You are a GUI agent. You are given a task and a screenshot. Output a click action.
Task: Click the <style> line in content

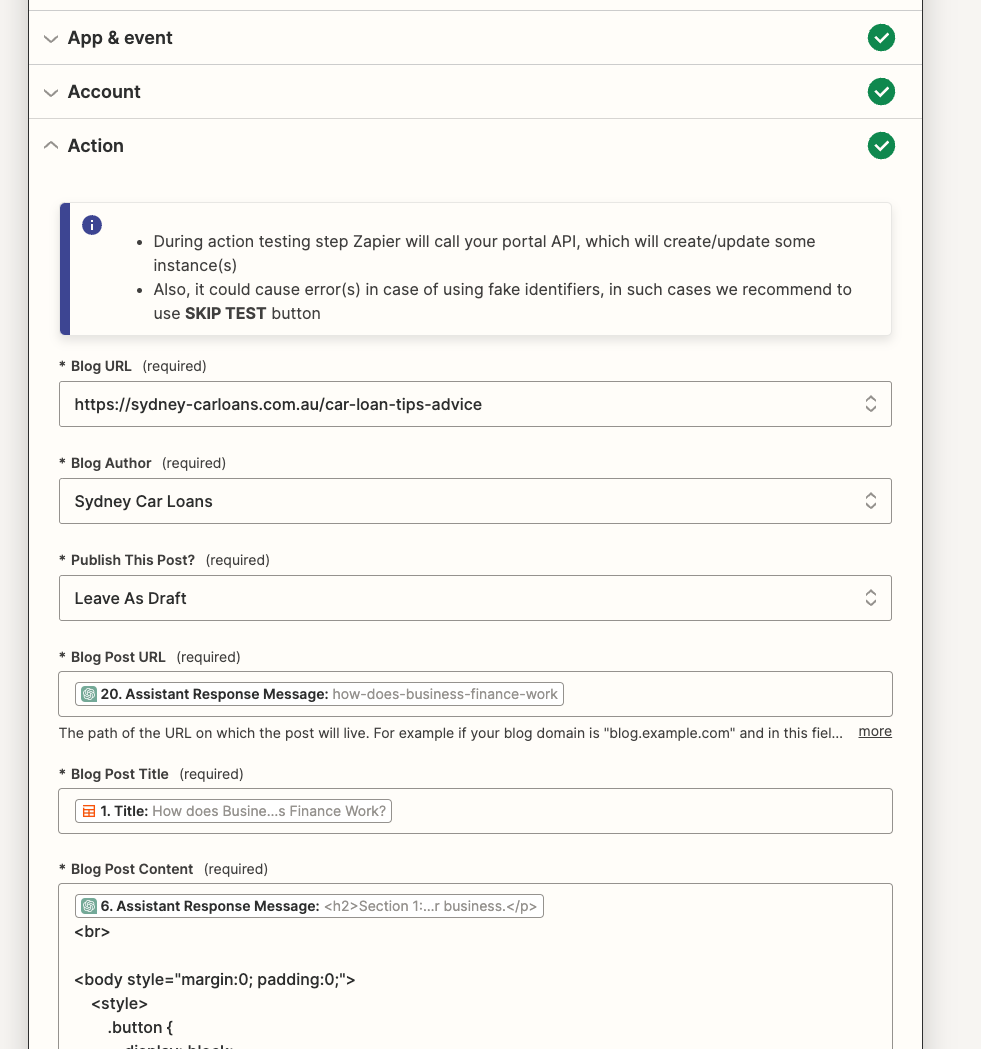(119, 1004)
